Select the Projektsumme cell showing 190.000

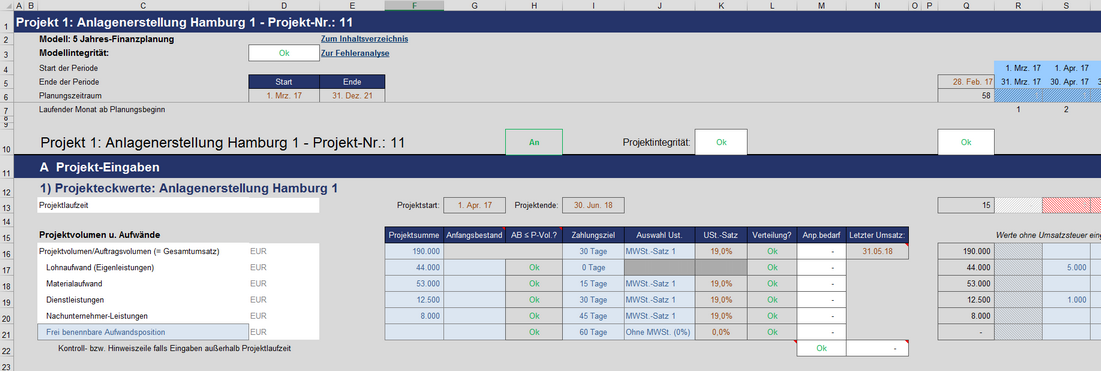(x=414, y=251)
